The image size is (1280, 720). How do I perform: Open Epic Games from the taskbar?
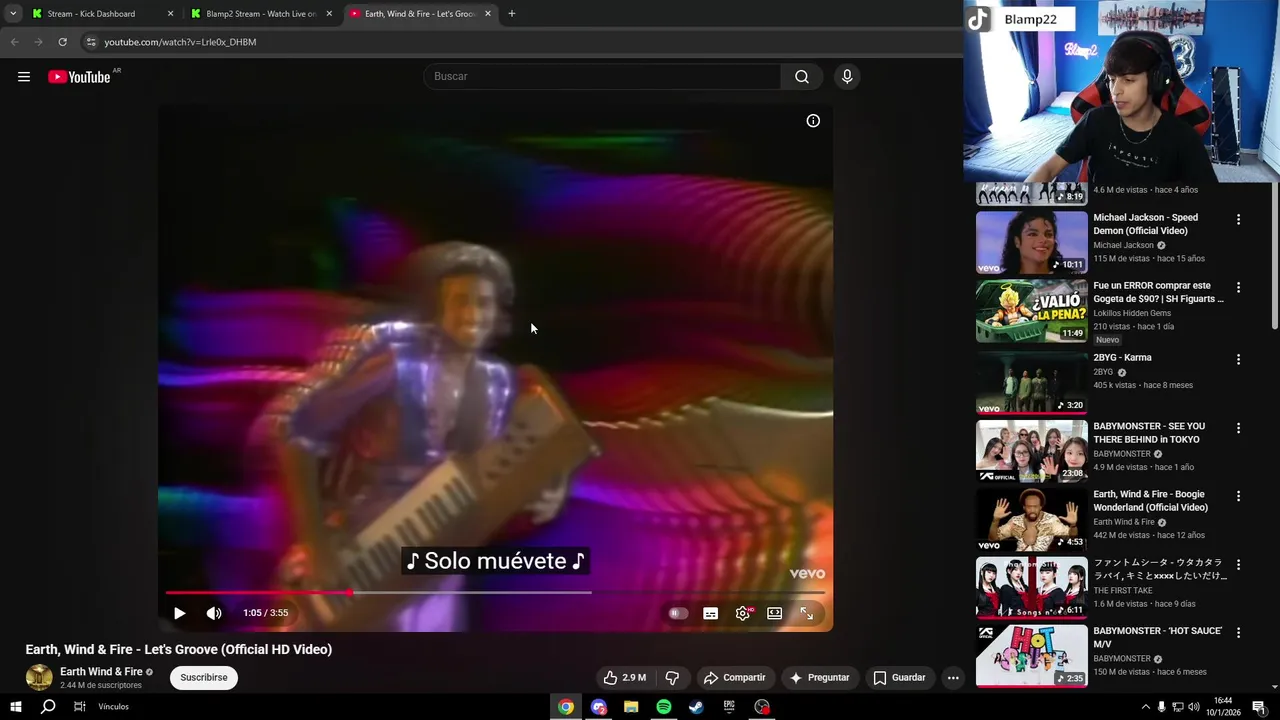coord(729,707)
